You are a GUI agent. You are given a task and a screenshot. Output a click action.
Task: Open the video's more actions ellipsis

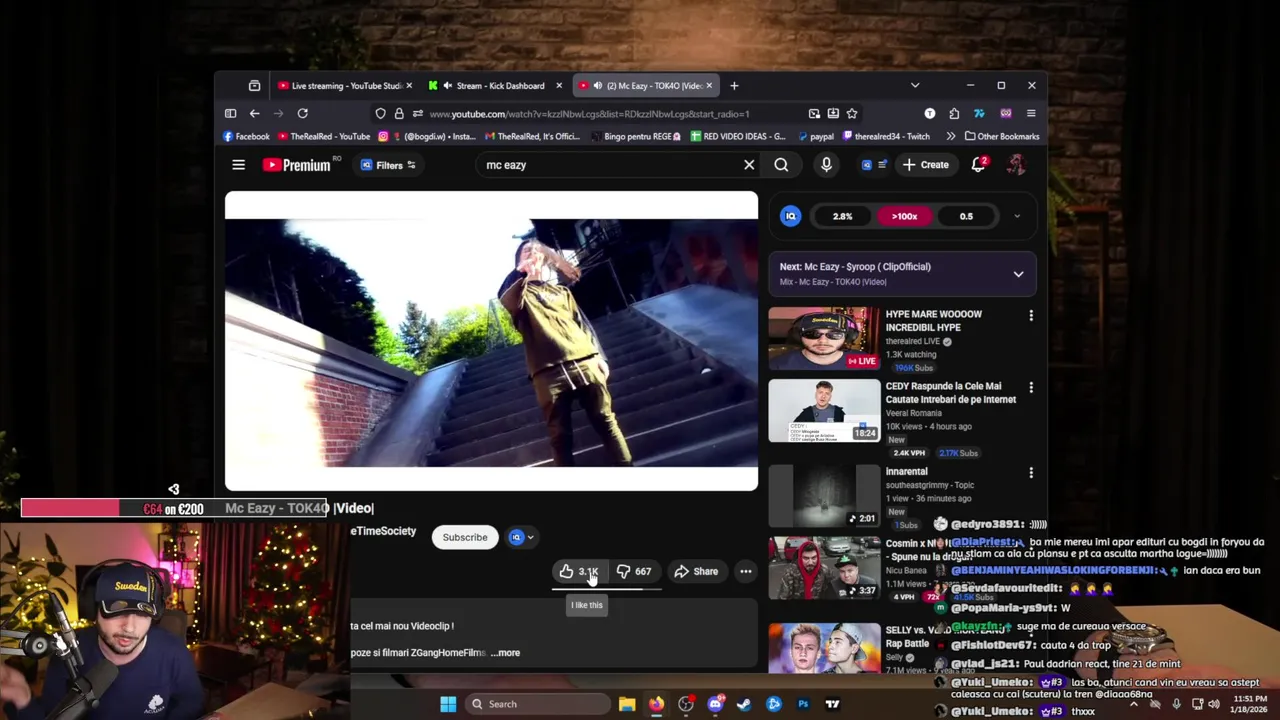click(745, 571)
